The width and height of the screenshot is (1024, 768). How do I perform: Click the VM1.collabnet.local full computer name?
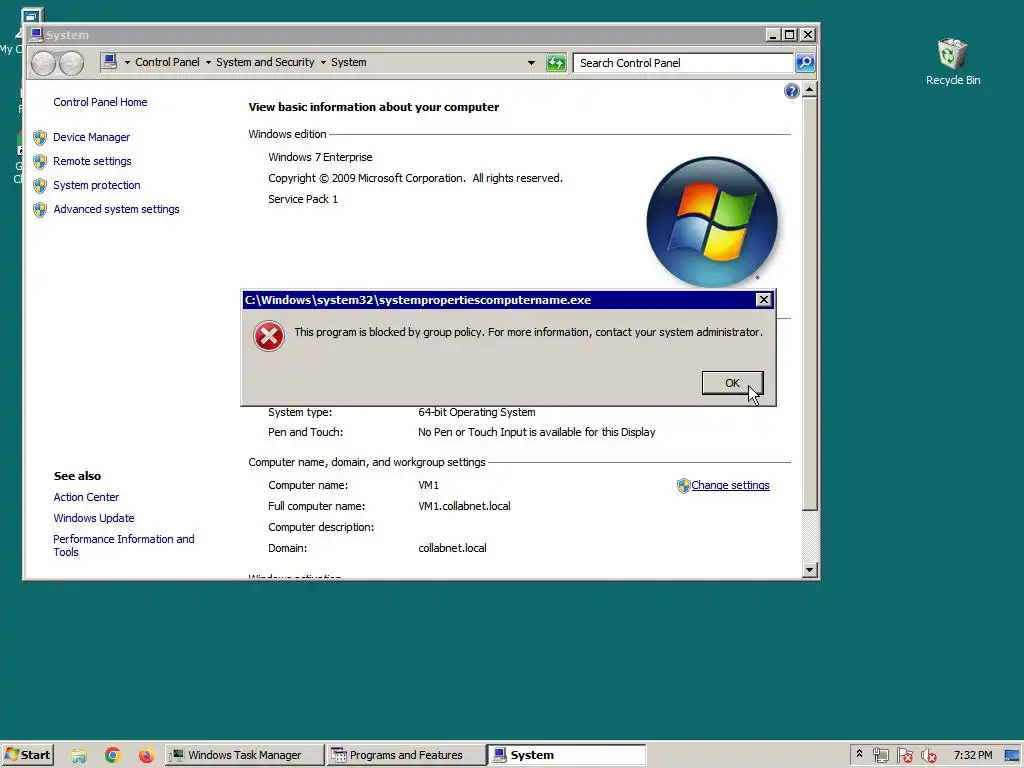click(x=464, y=506)
